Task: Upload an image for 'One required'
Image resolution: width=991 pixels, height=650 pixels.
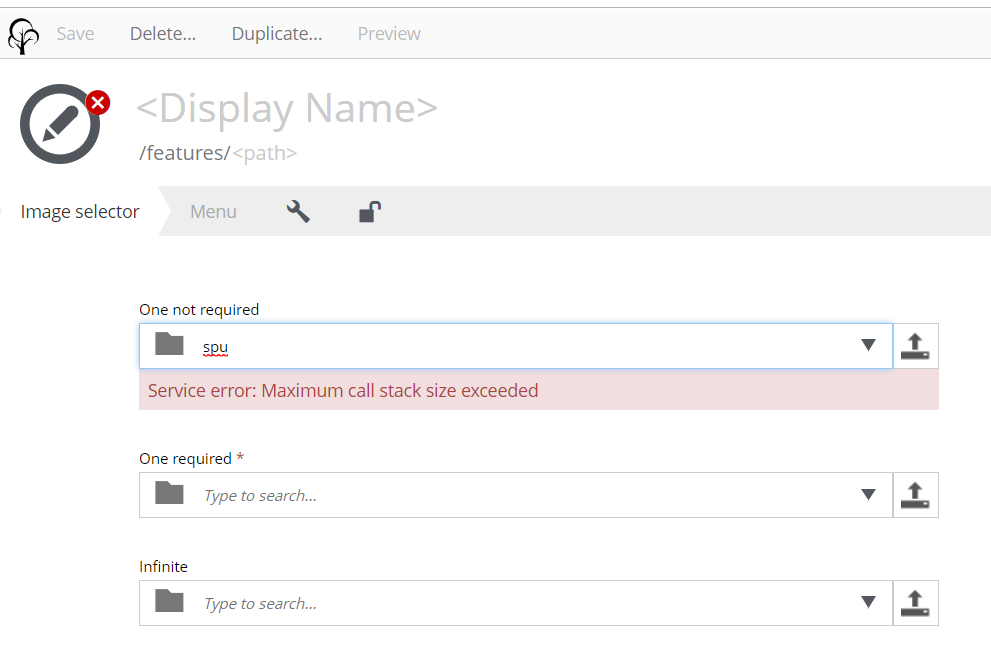Action: pyautogui.click(x=915, y=494)
